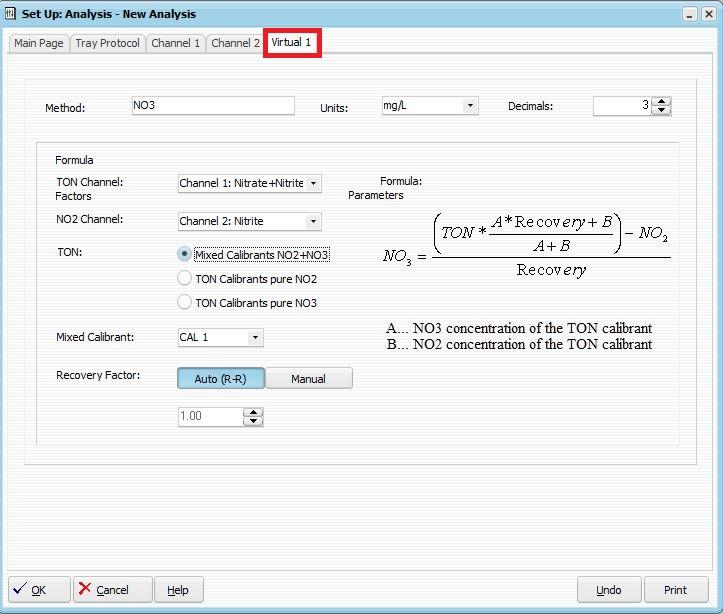This screenshot has width=723, height=614.
Task: Set Recovery Factor to Manual
Action: click(x=308, y=379)
